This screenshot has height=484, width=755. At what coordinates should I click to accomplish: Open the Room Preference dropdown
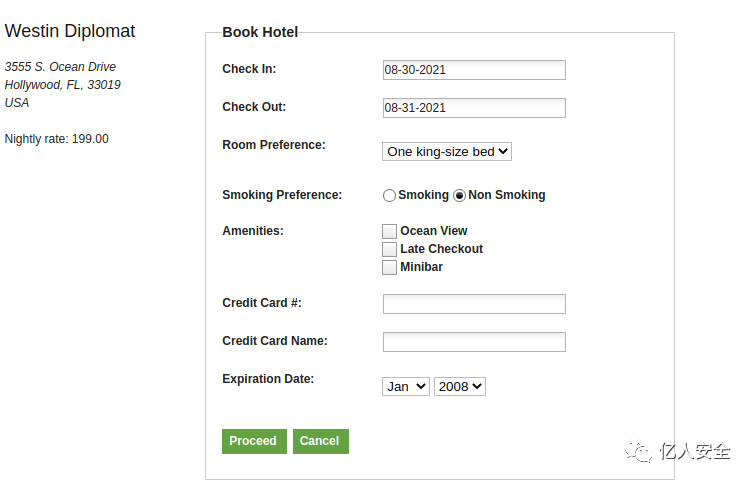[447, 151]
